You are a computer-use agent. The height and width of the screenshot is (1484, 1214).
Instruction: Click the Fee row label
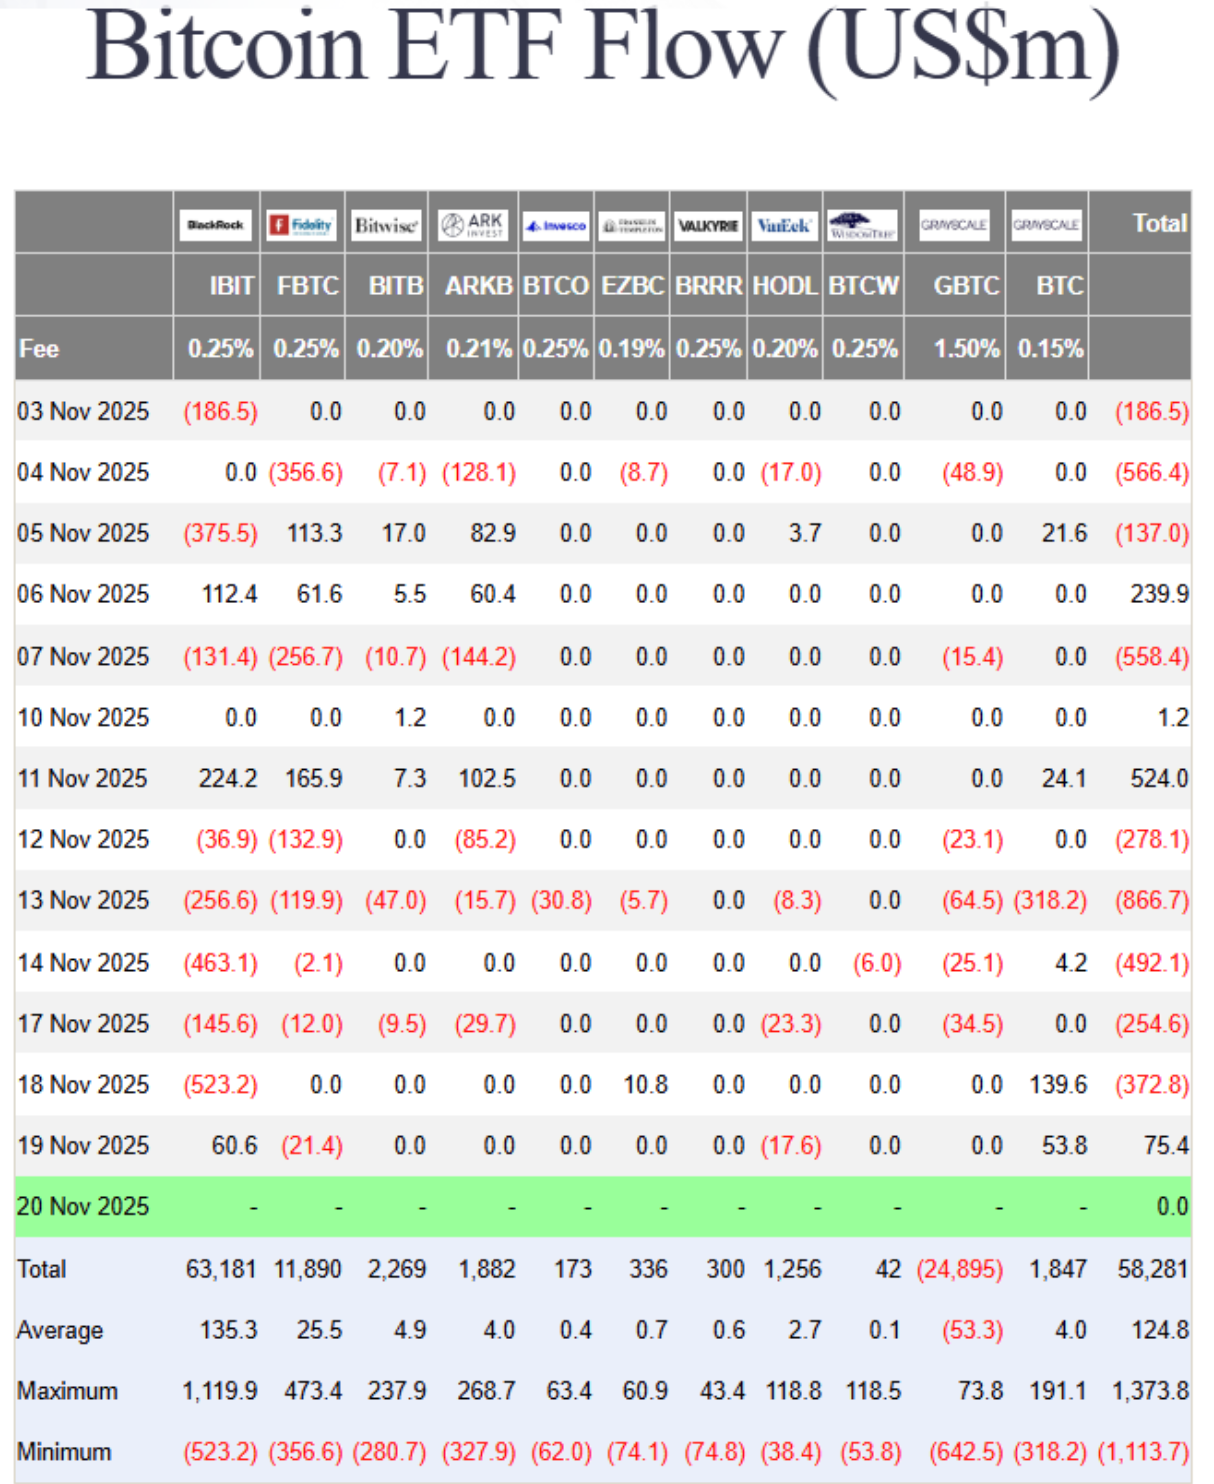pos(39,349)
